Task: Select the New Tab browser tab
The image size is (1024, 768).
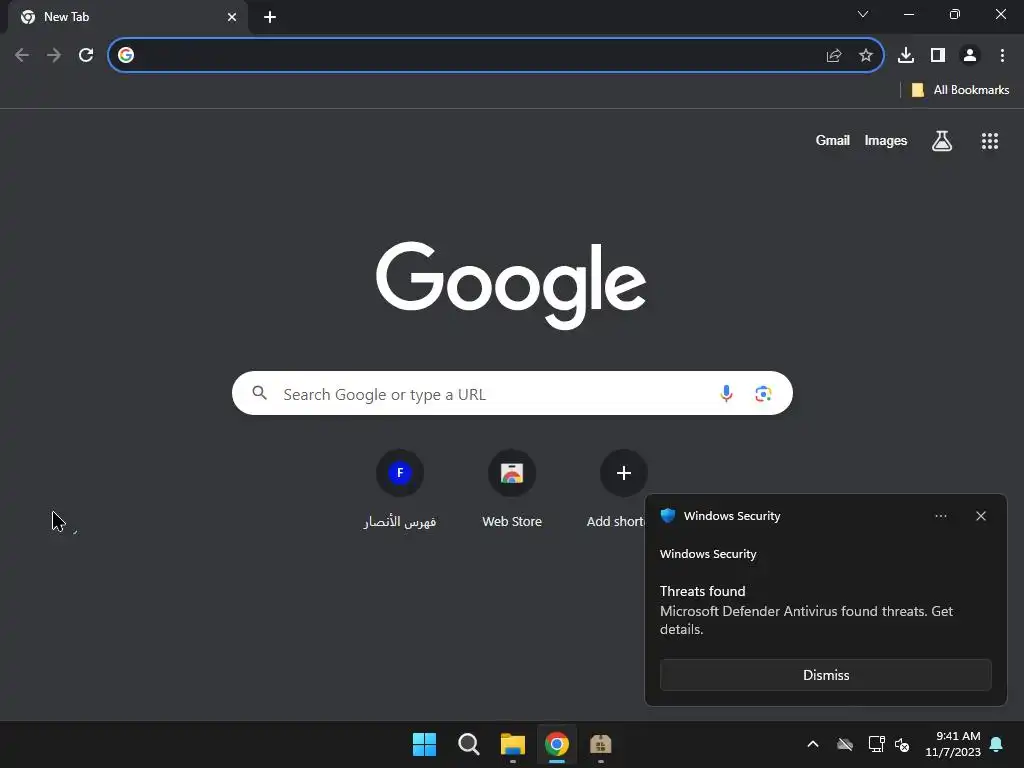Action: pos(128,17)
